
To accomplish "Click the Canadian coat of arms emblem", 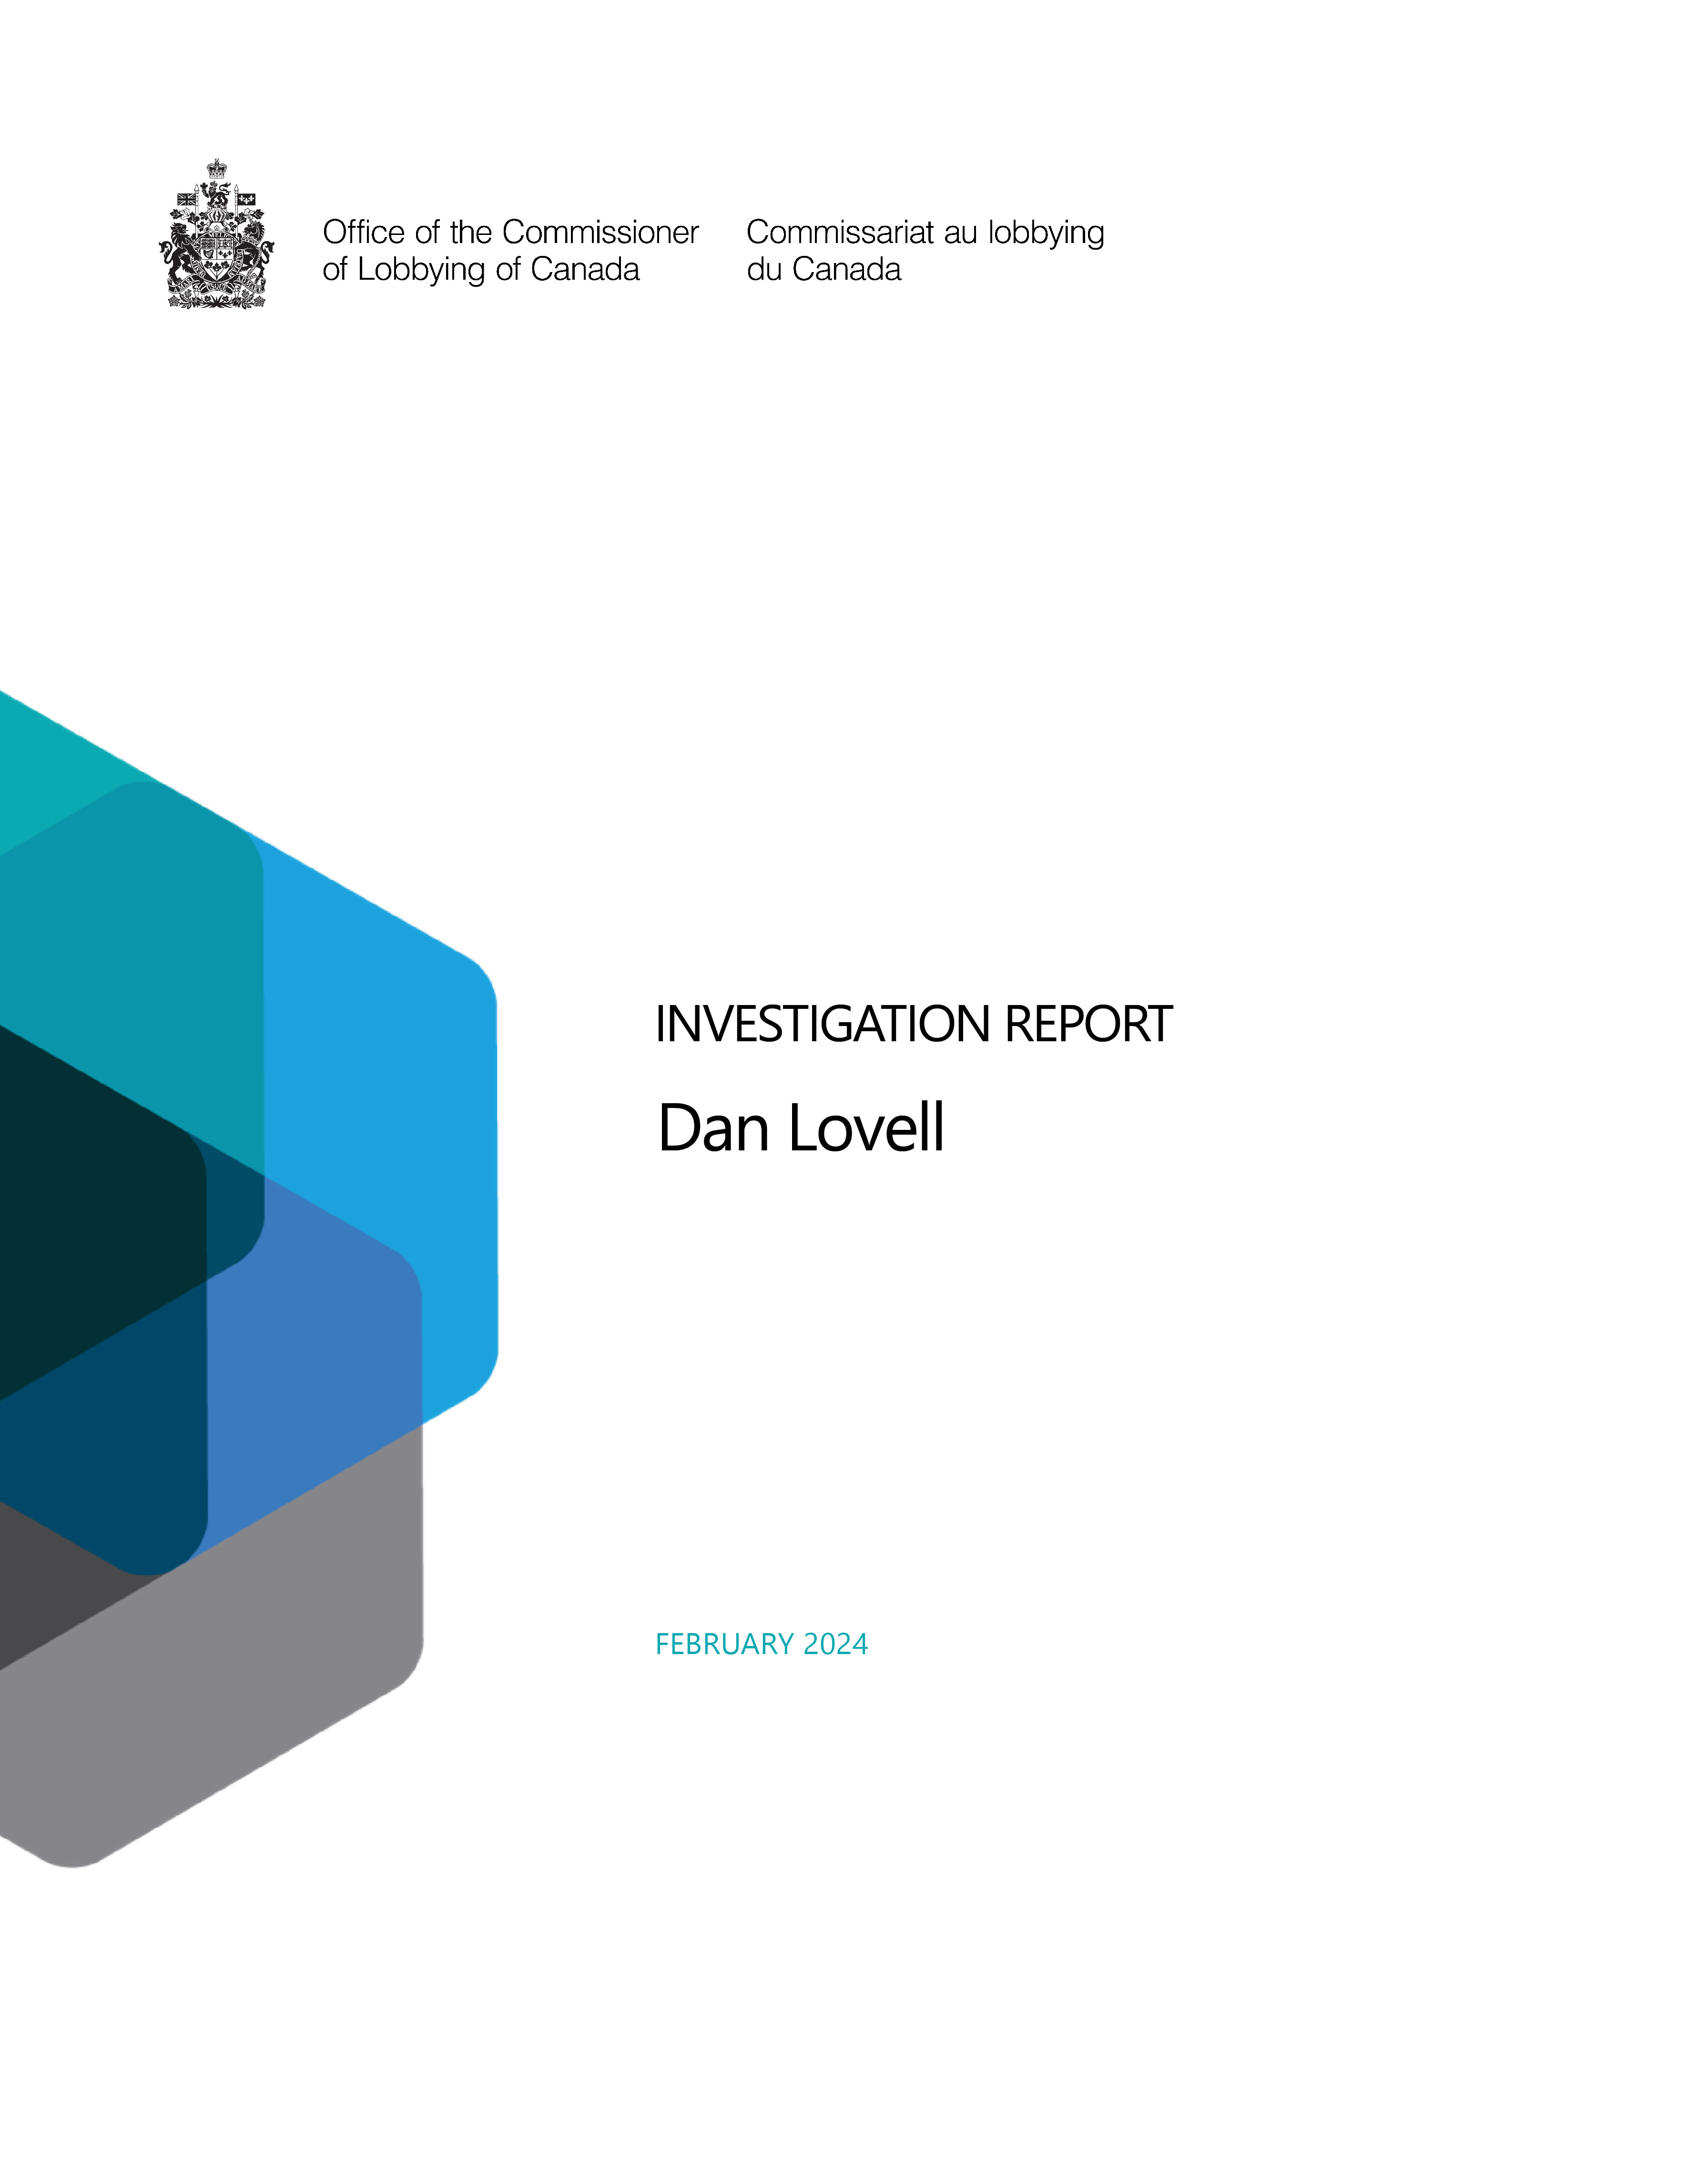I will pos(216,233).
